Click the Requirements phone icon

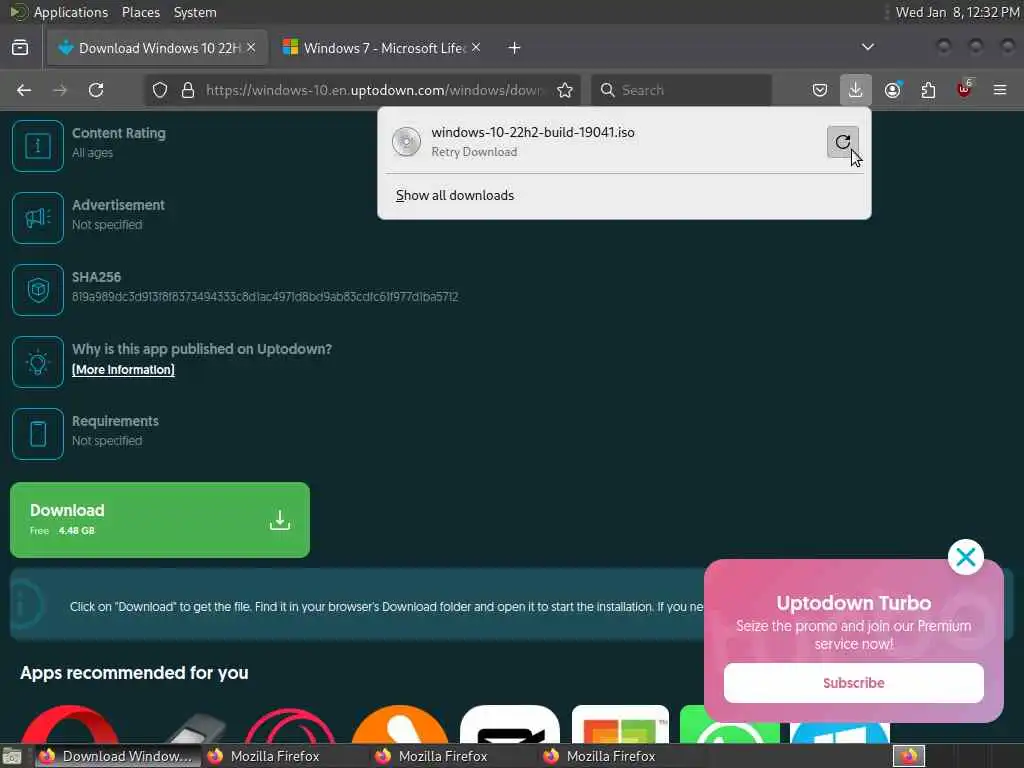click(x=38, y=434)
